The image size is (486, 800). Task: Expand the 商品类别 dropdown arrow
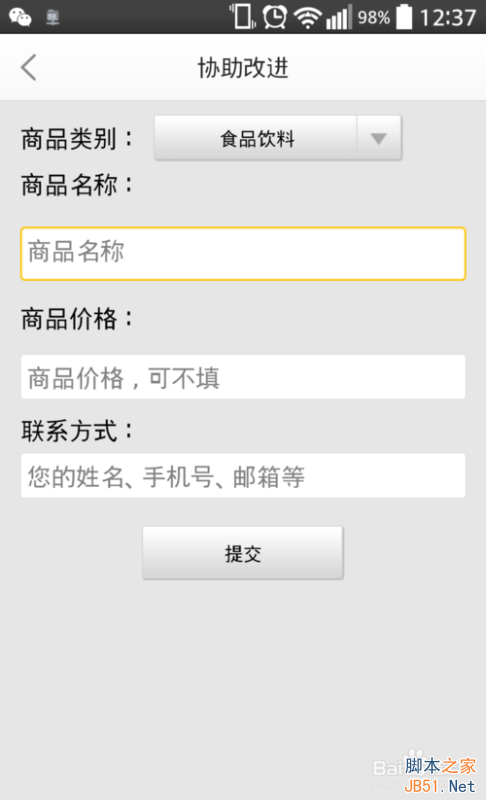coord(378,138)
